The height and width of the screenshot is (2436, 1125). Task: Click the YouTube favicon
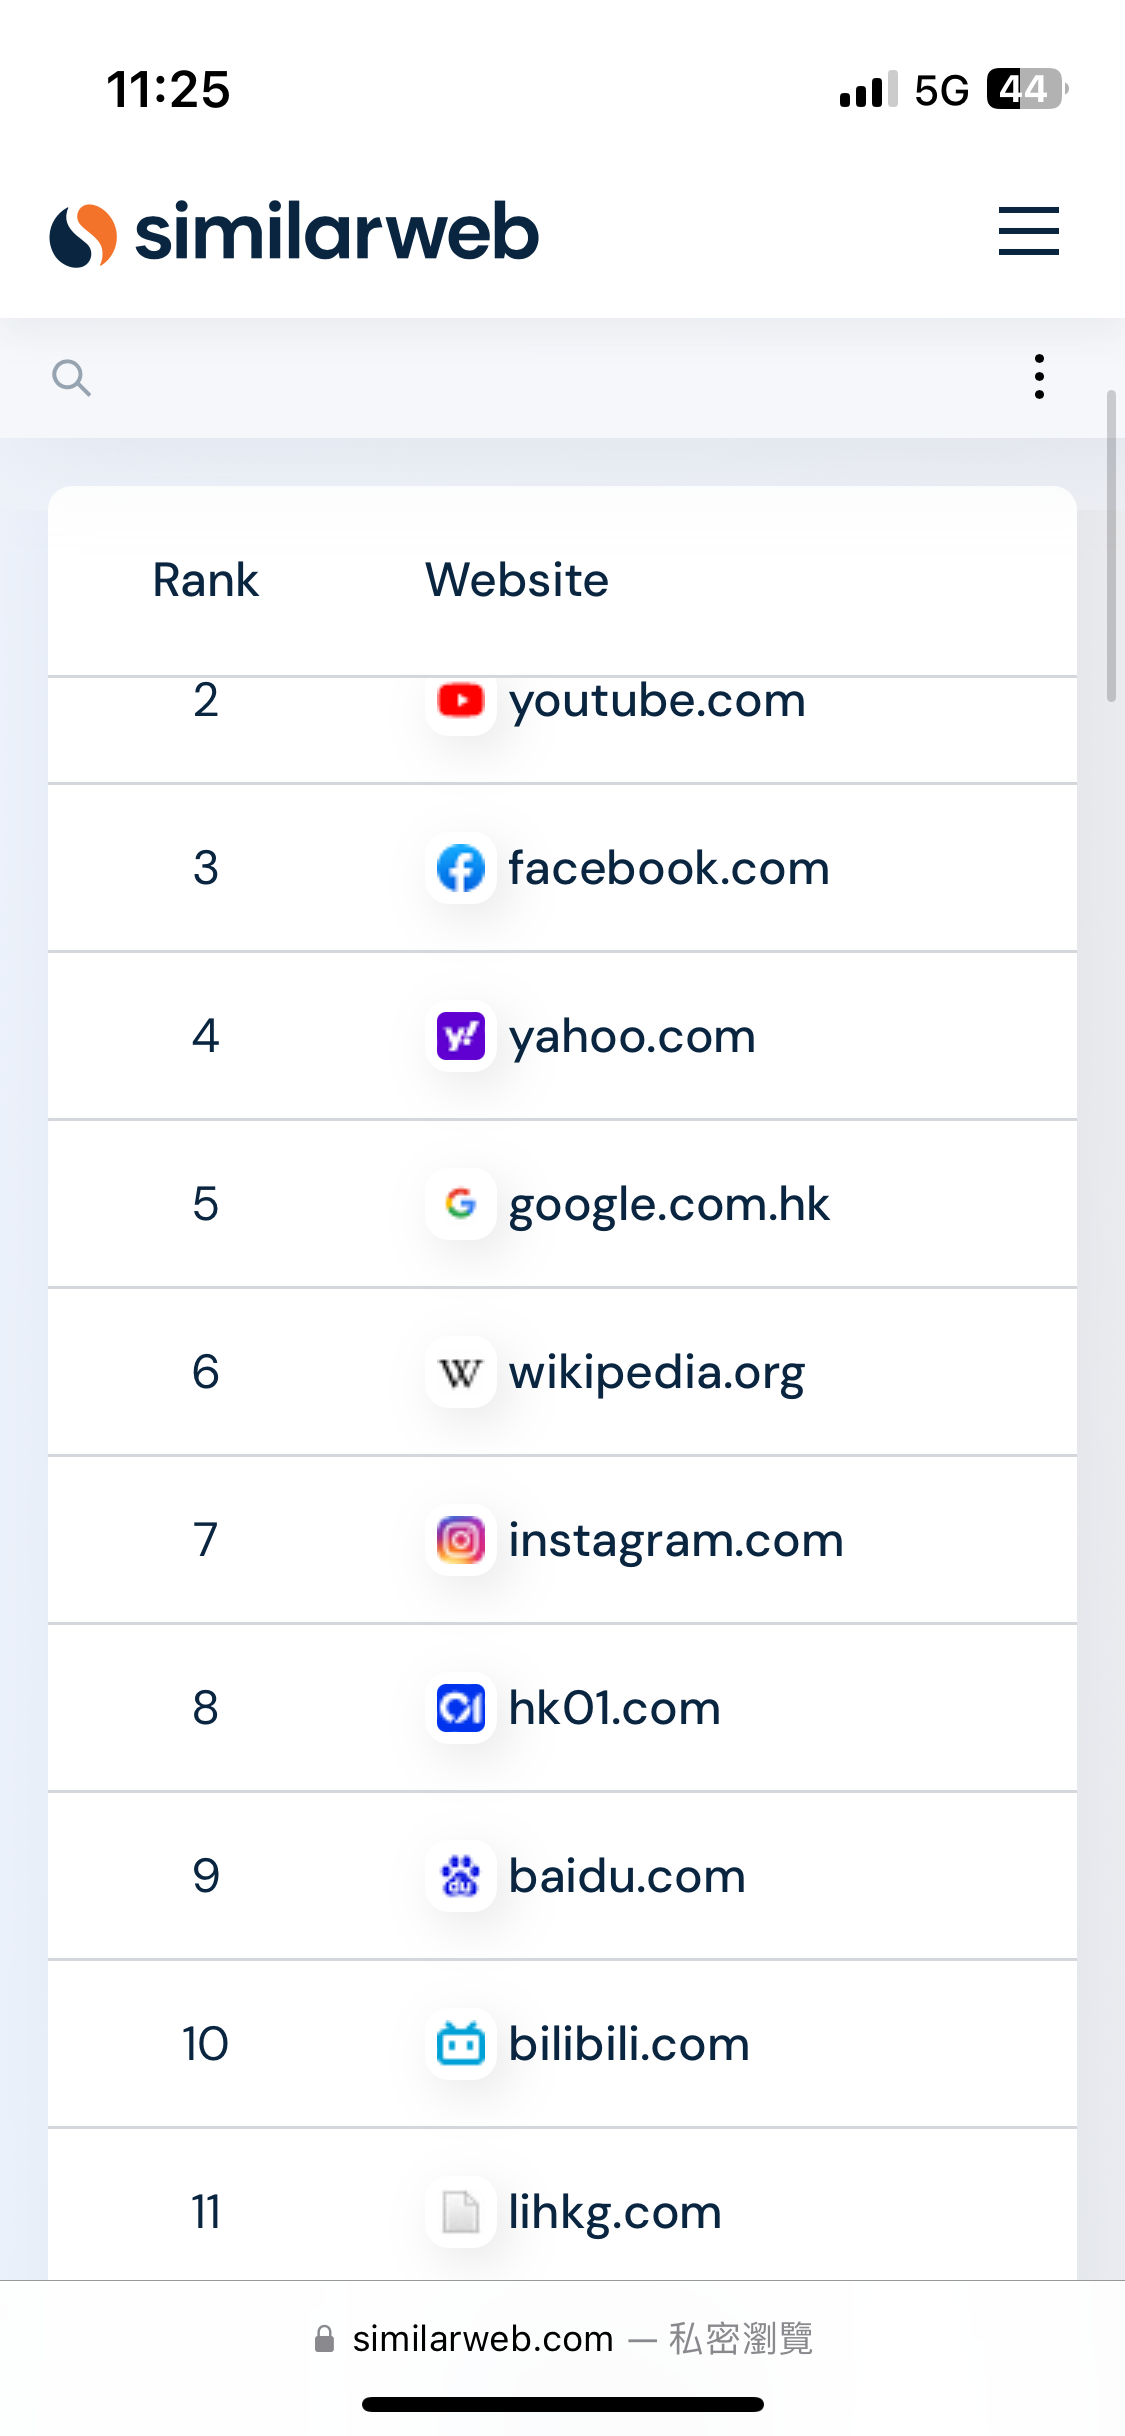[x=461, y=700]
